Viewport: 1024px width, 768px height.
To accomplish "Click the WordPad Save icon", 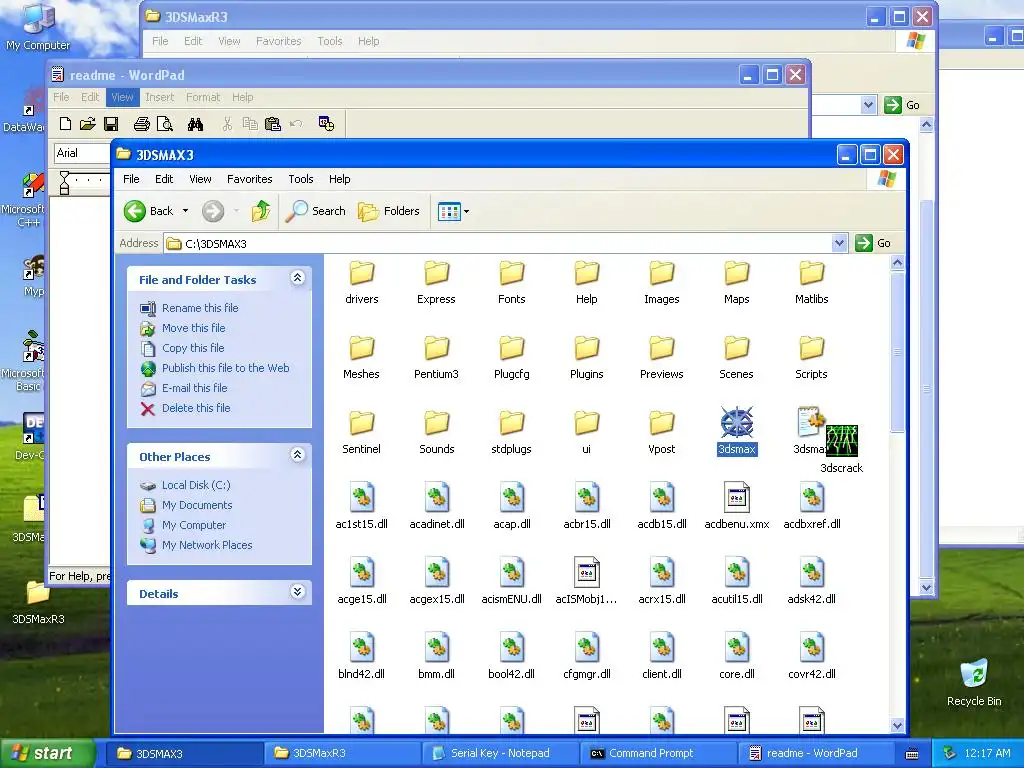I will 111,123.
